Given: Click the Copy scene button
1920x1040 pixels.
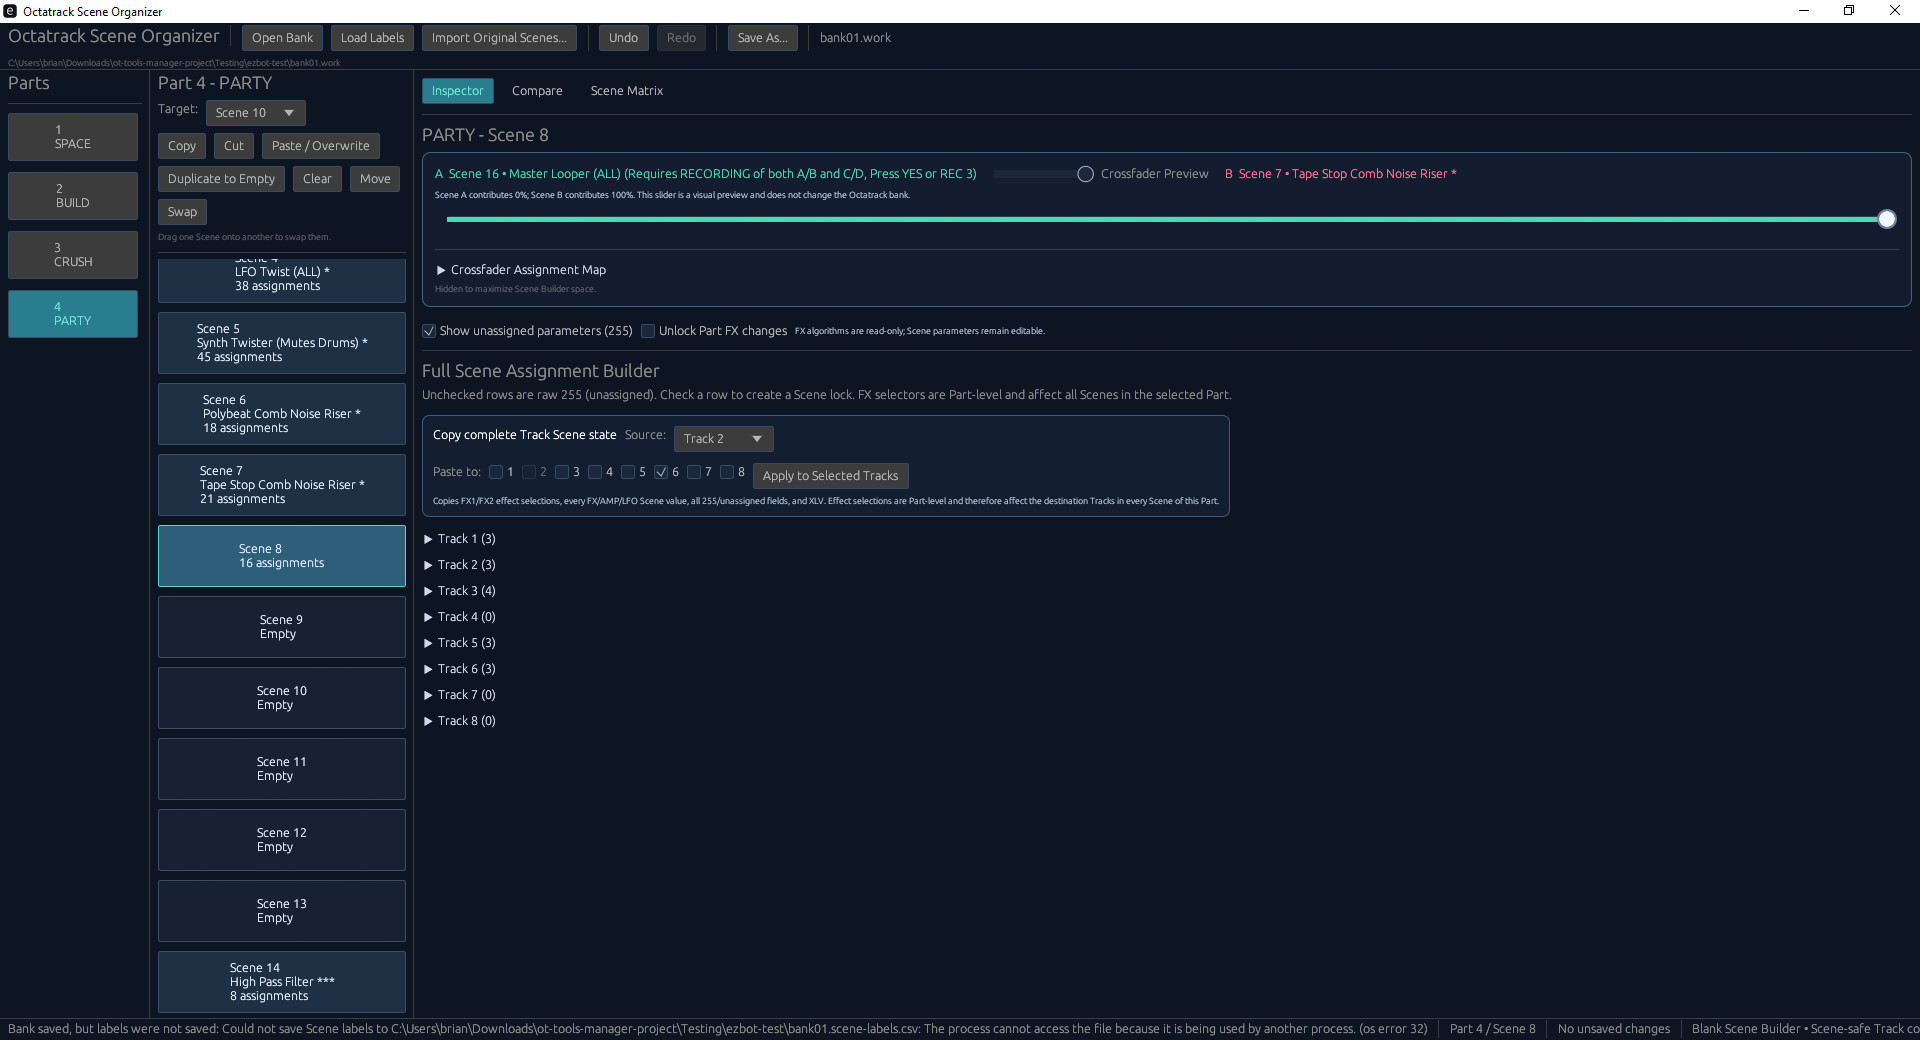Looking at the screenshot, I should (182, 146).
